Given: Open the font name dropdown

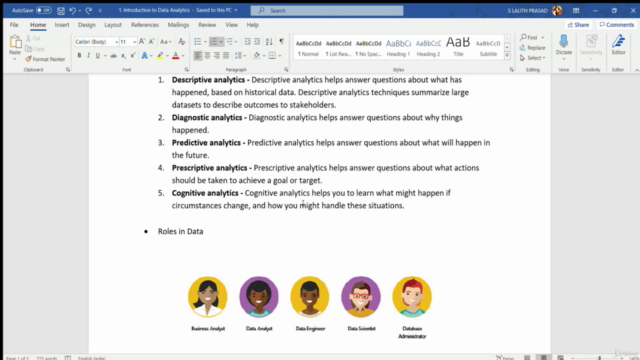Looking at the screenshot, I should pos(116,42).
